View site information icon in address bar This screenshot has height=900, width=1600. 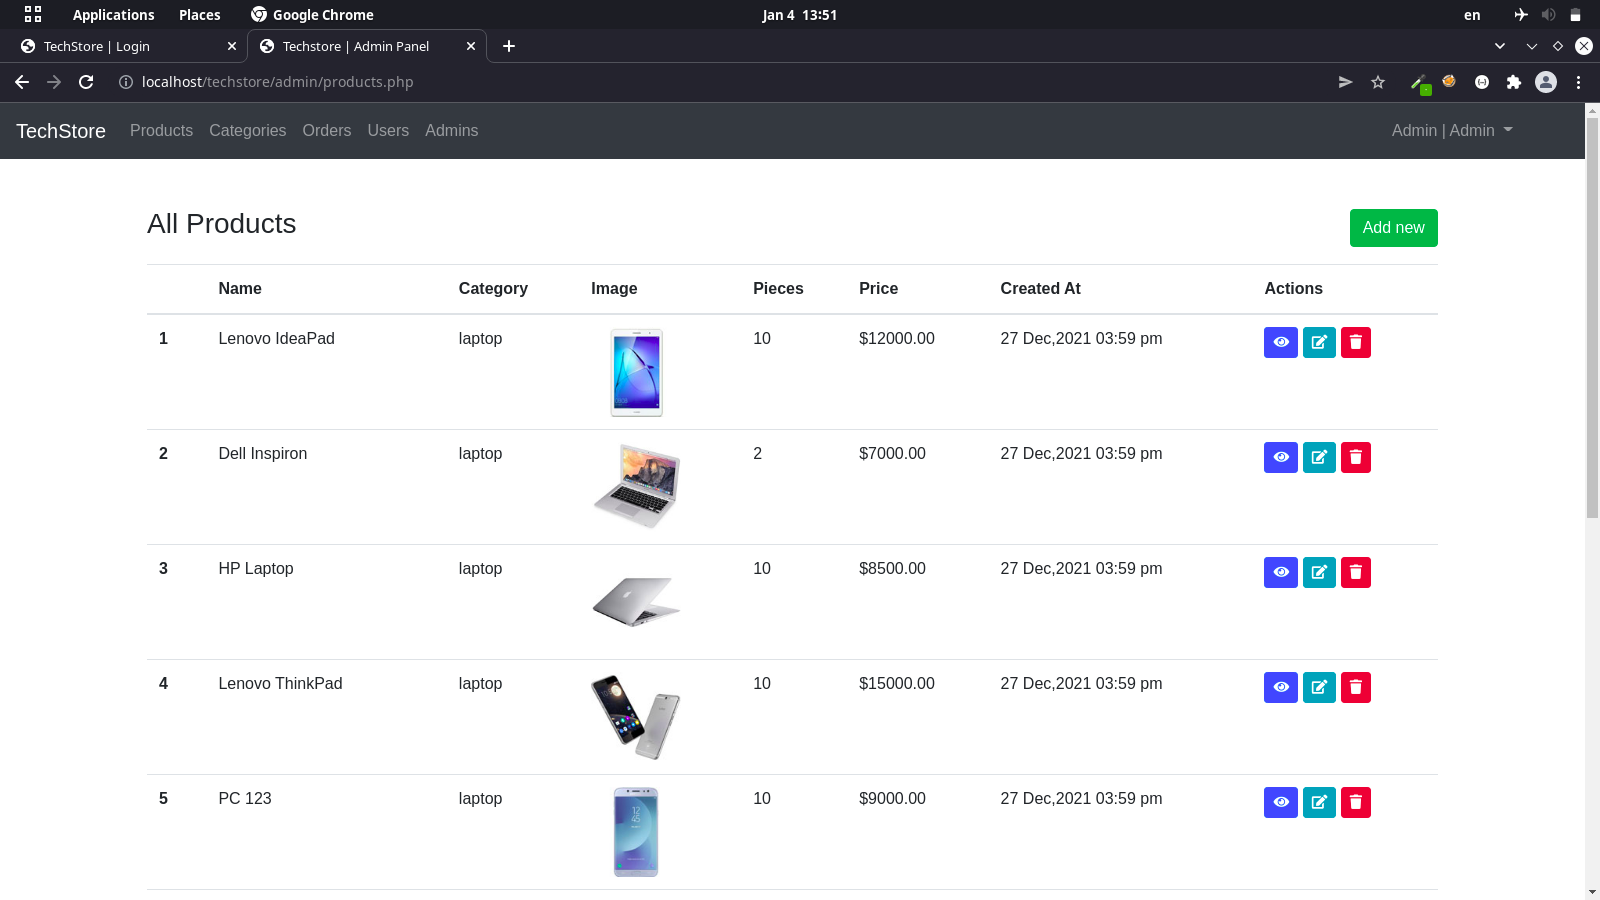pyautogui.click(x=126, y=82)
